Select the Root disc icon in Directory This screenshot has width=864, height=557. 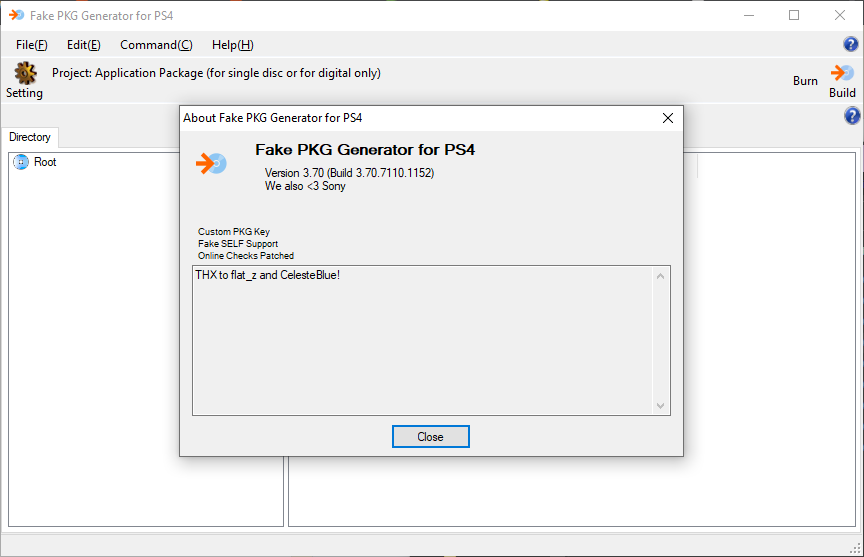click(21, 162)
